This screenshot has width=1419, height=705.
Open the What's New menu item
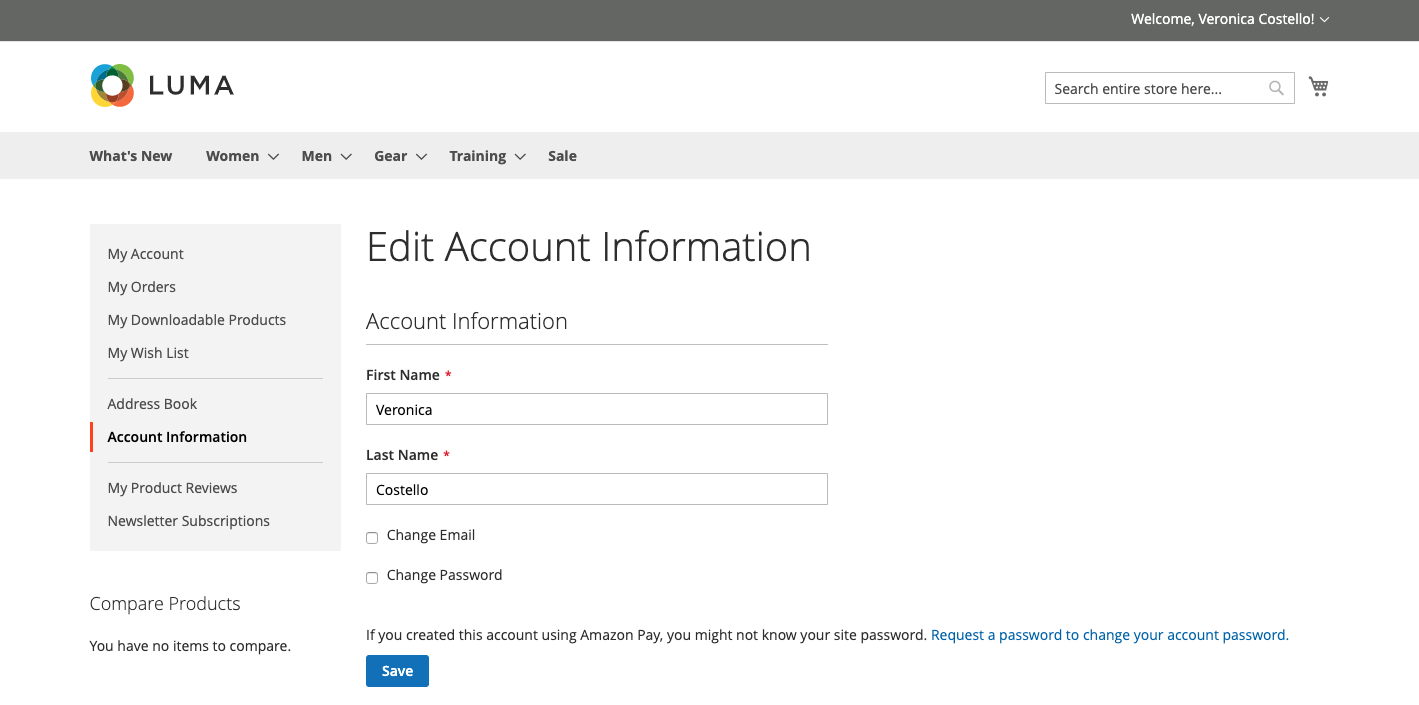coord(130,156)
